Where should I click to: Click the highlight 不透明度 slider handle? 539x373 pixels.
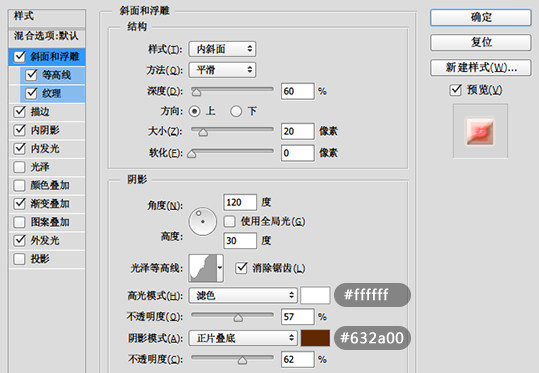click(238, 318)
